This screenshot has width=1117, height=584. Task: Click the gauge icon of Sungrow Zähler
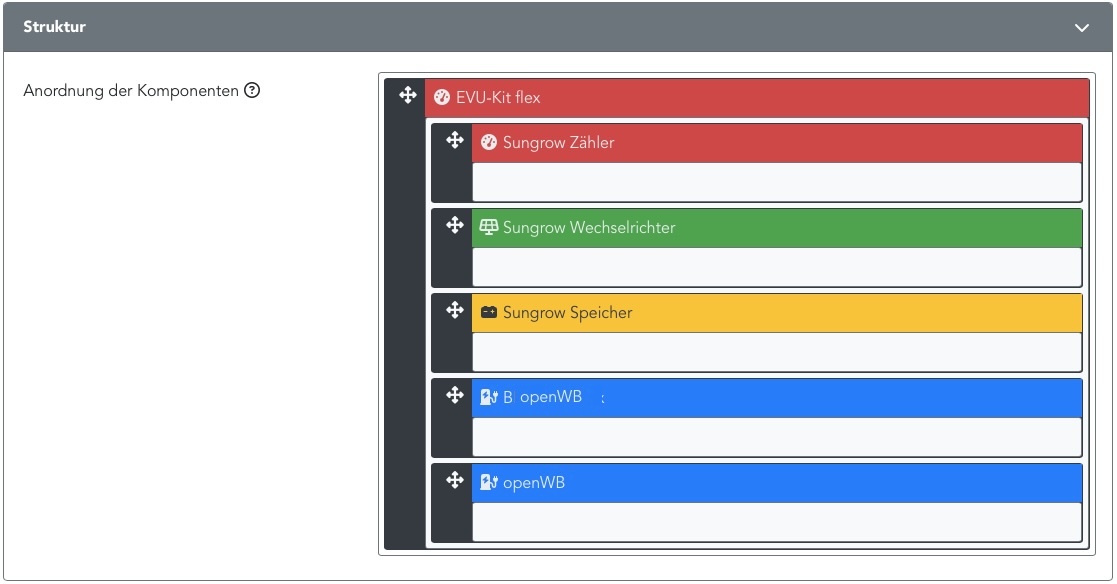coord(489,142)
